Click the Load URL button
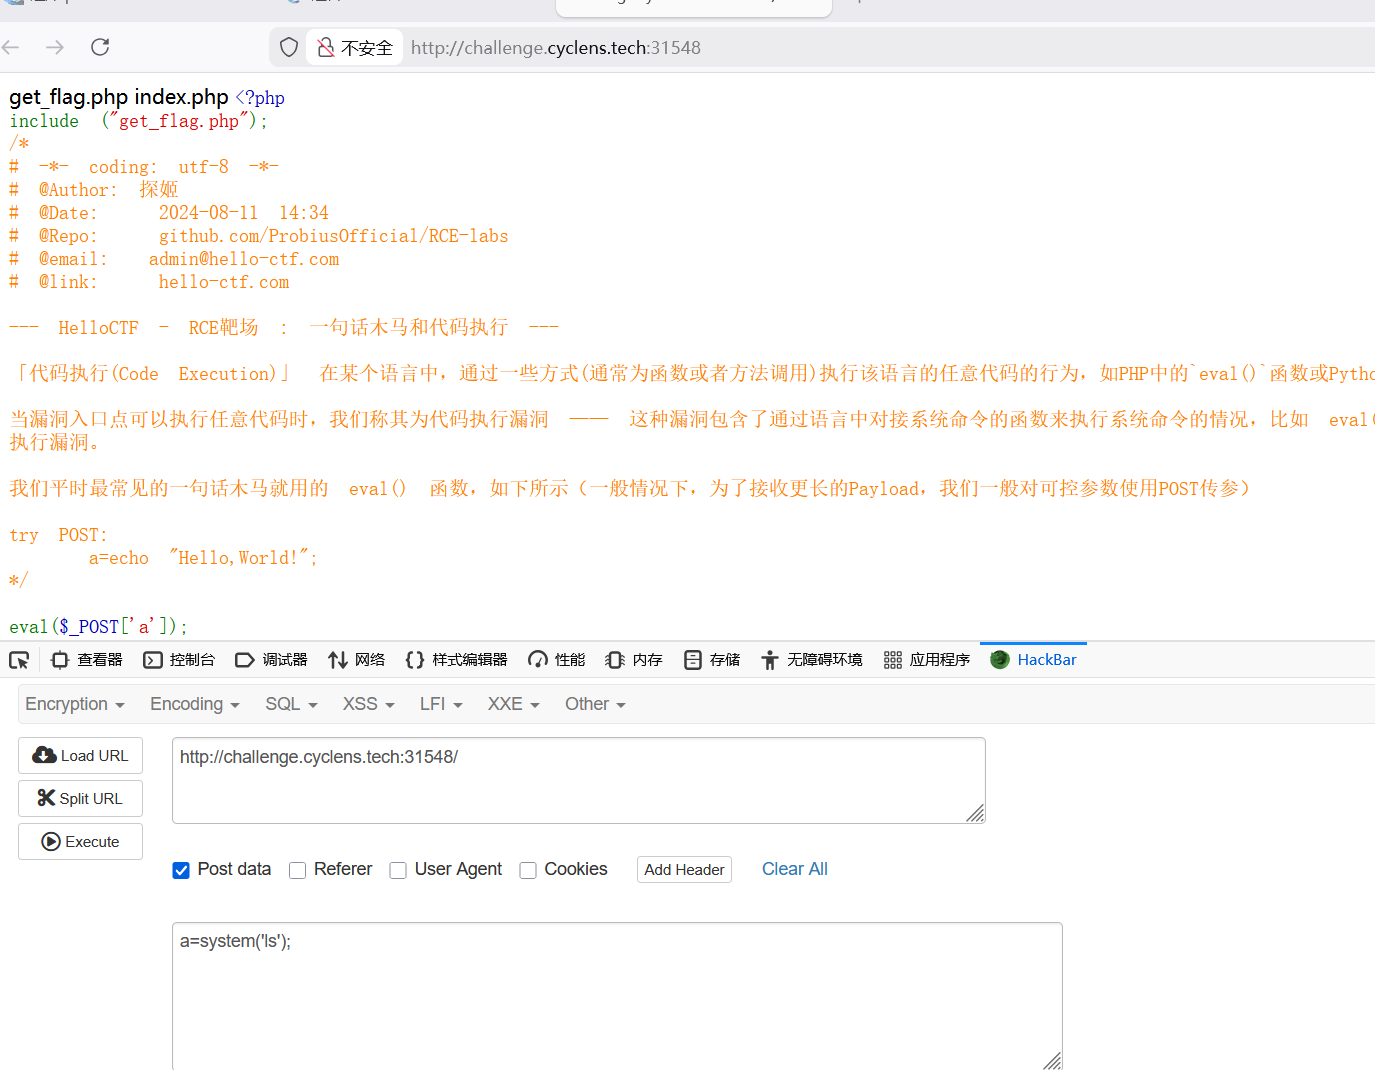 click(x=80, y=756)
